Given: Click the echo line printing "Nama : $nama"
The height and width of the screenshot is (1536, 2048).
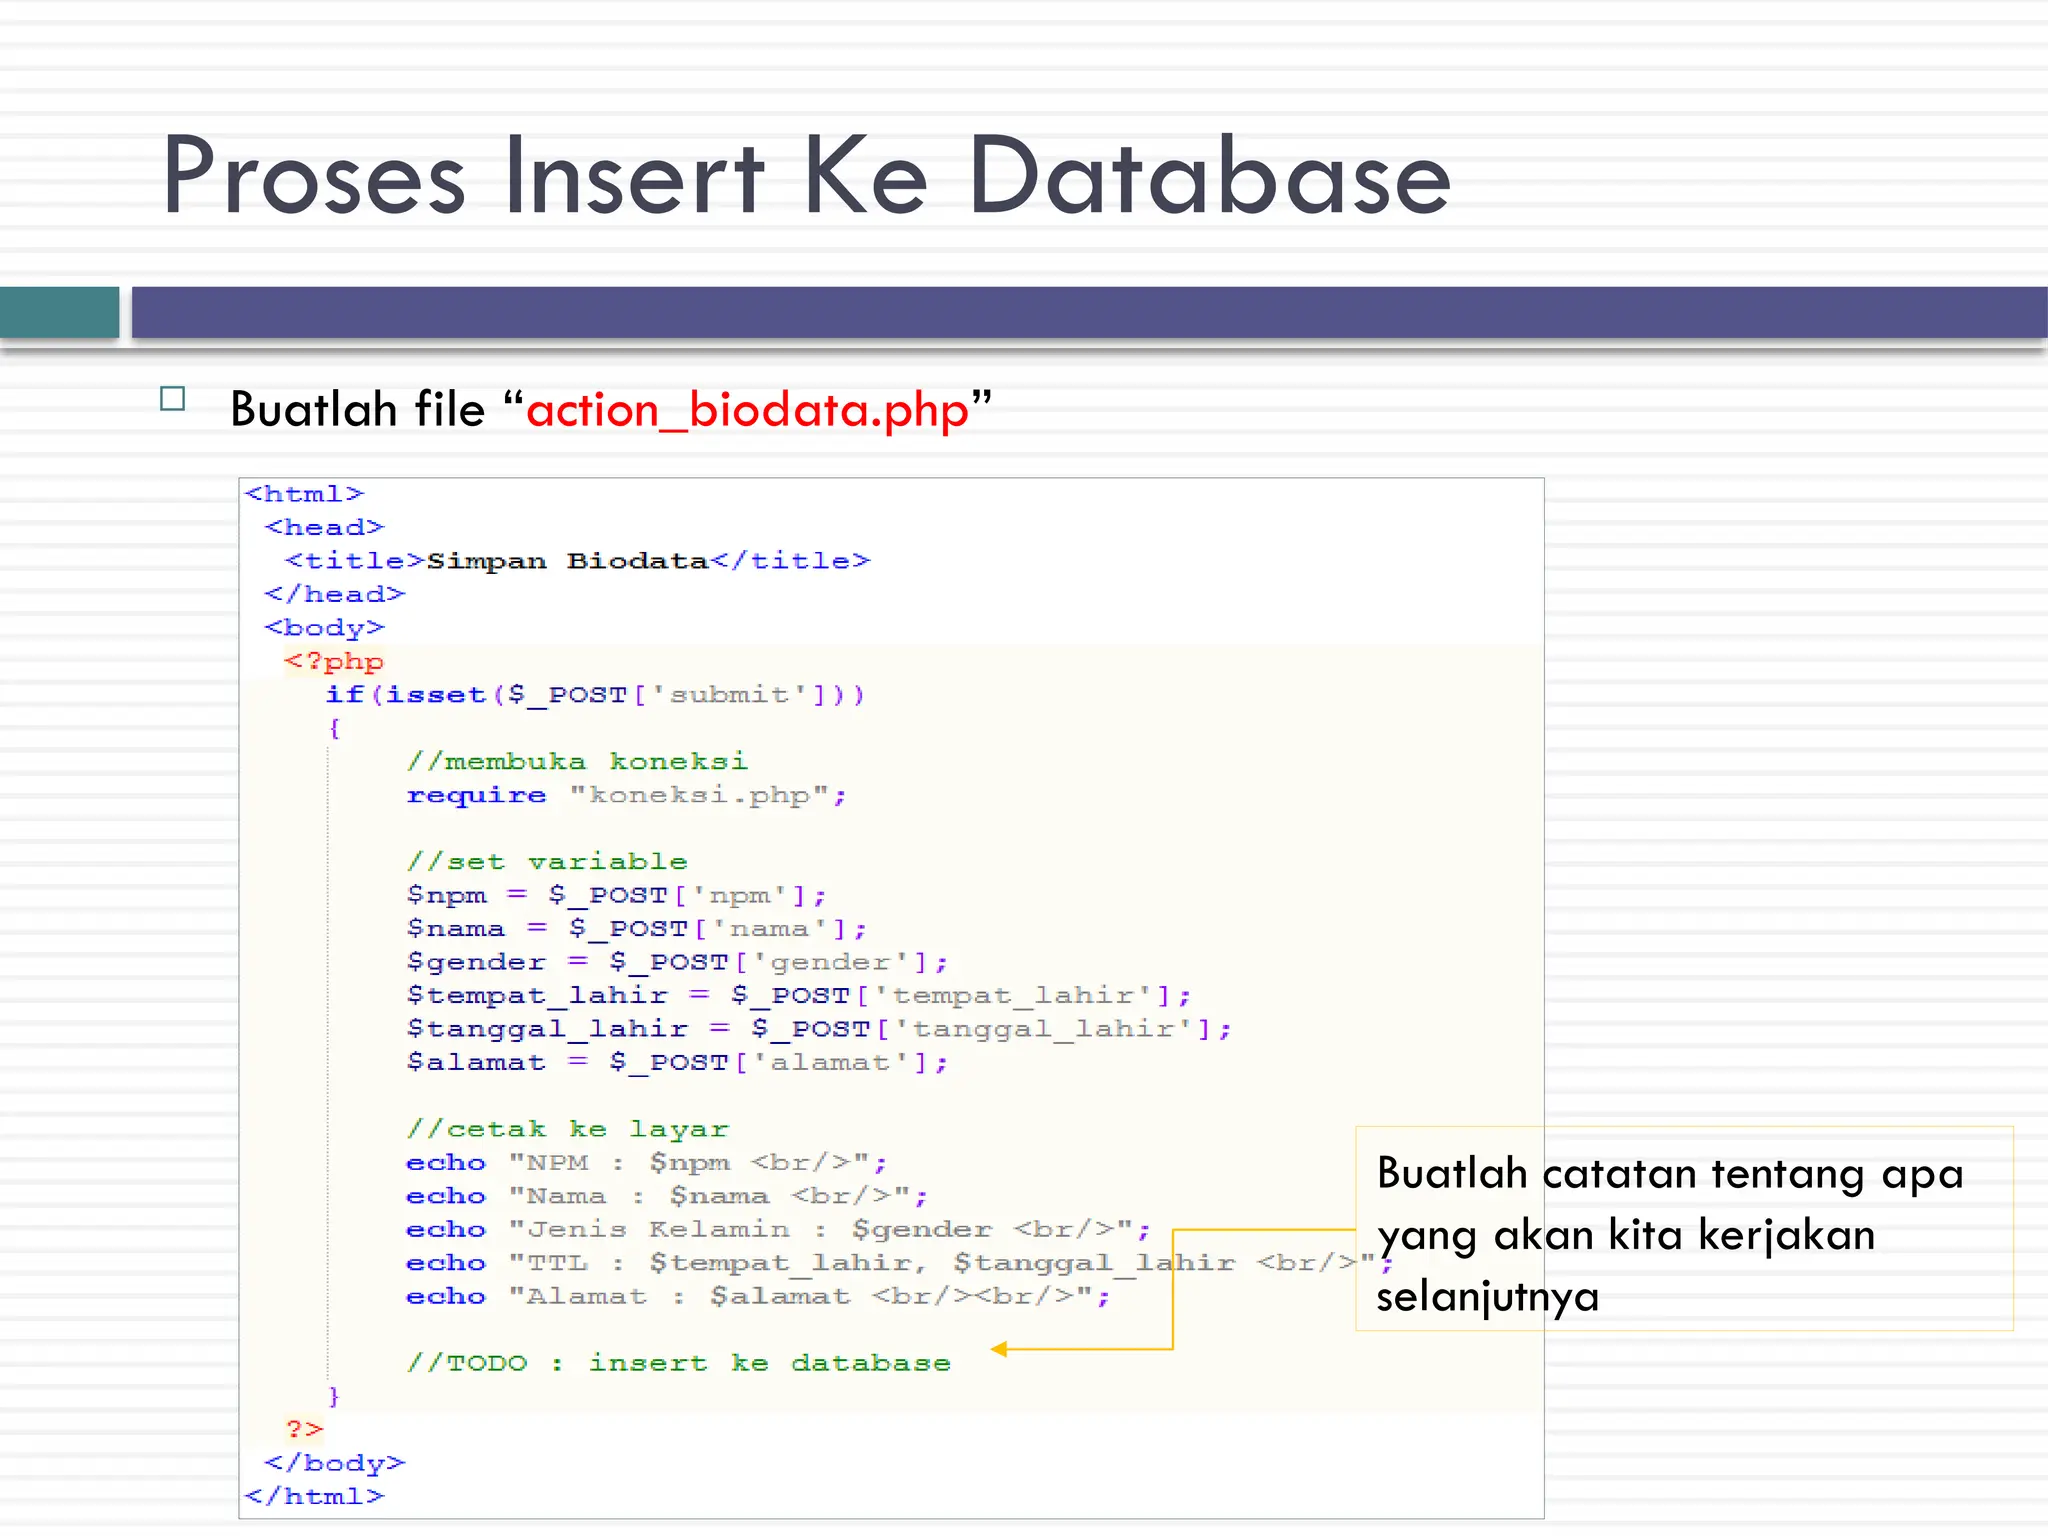Looking at the screenshot, I should click(667, 1196).
